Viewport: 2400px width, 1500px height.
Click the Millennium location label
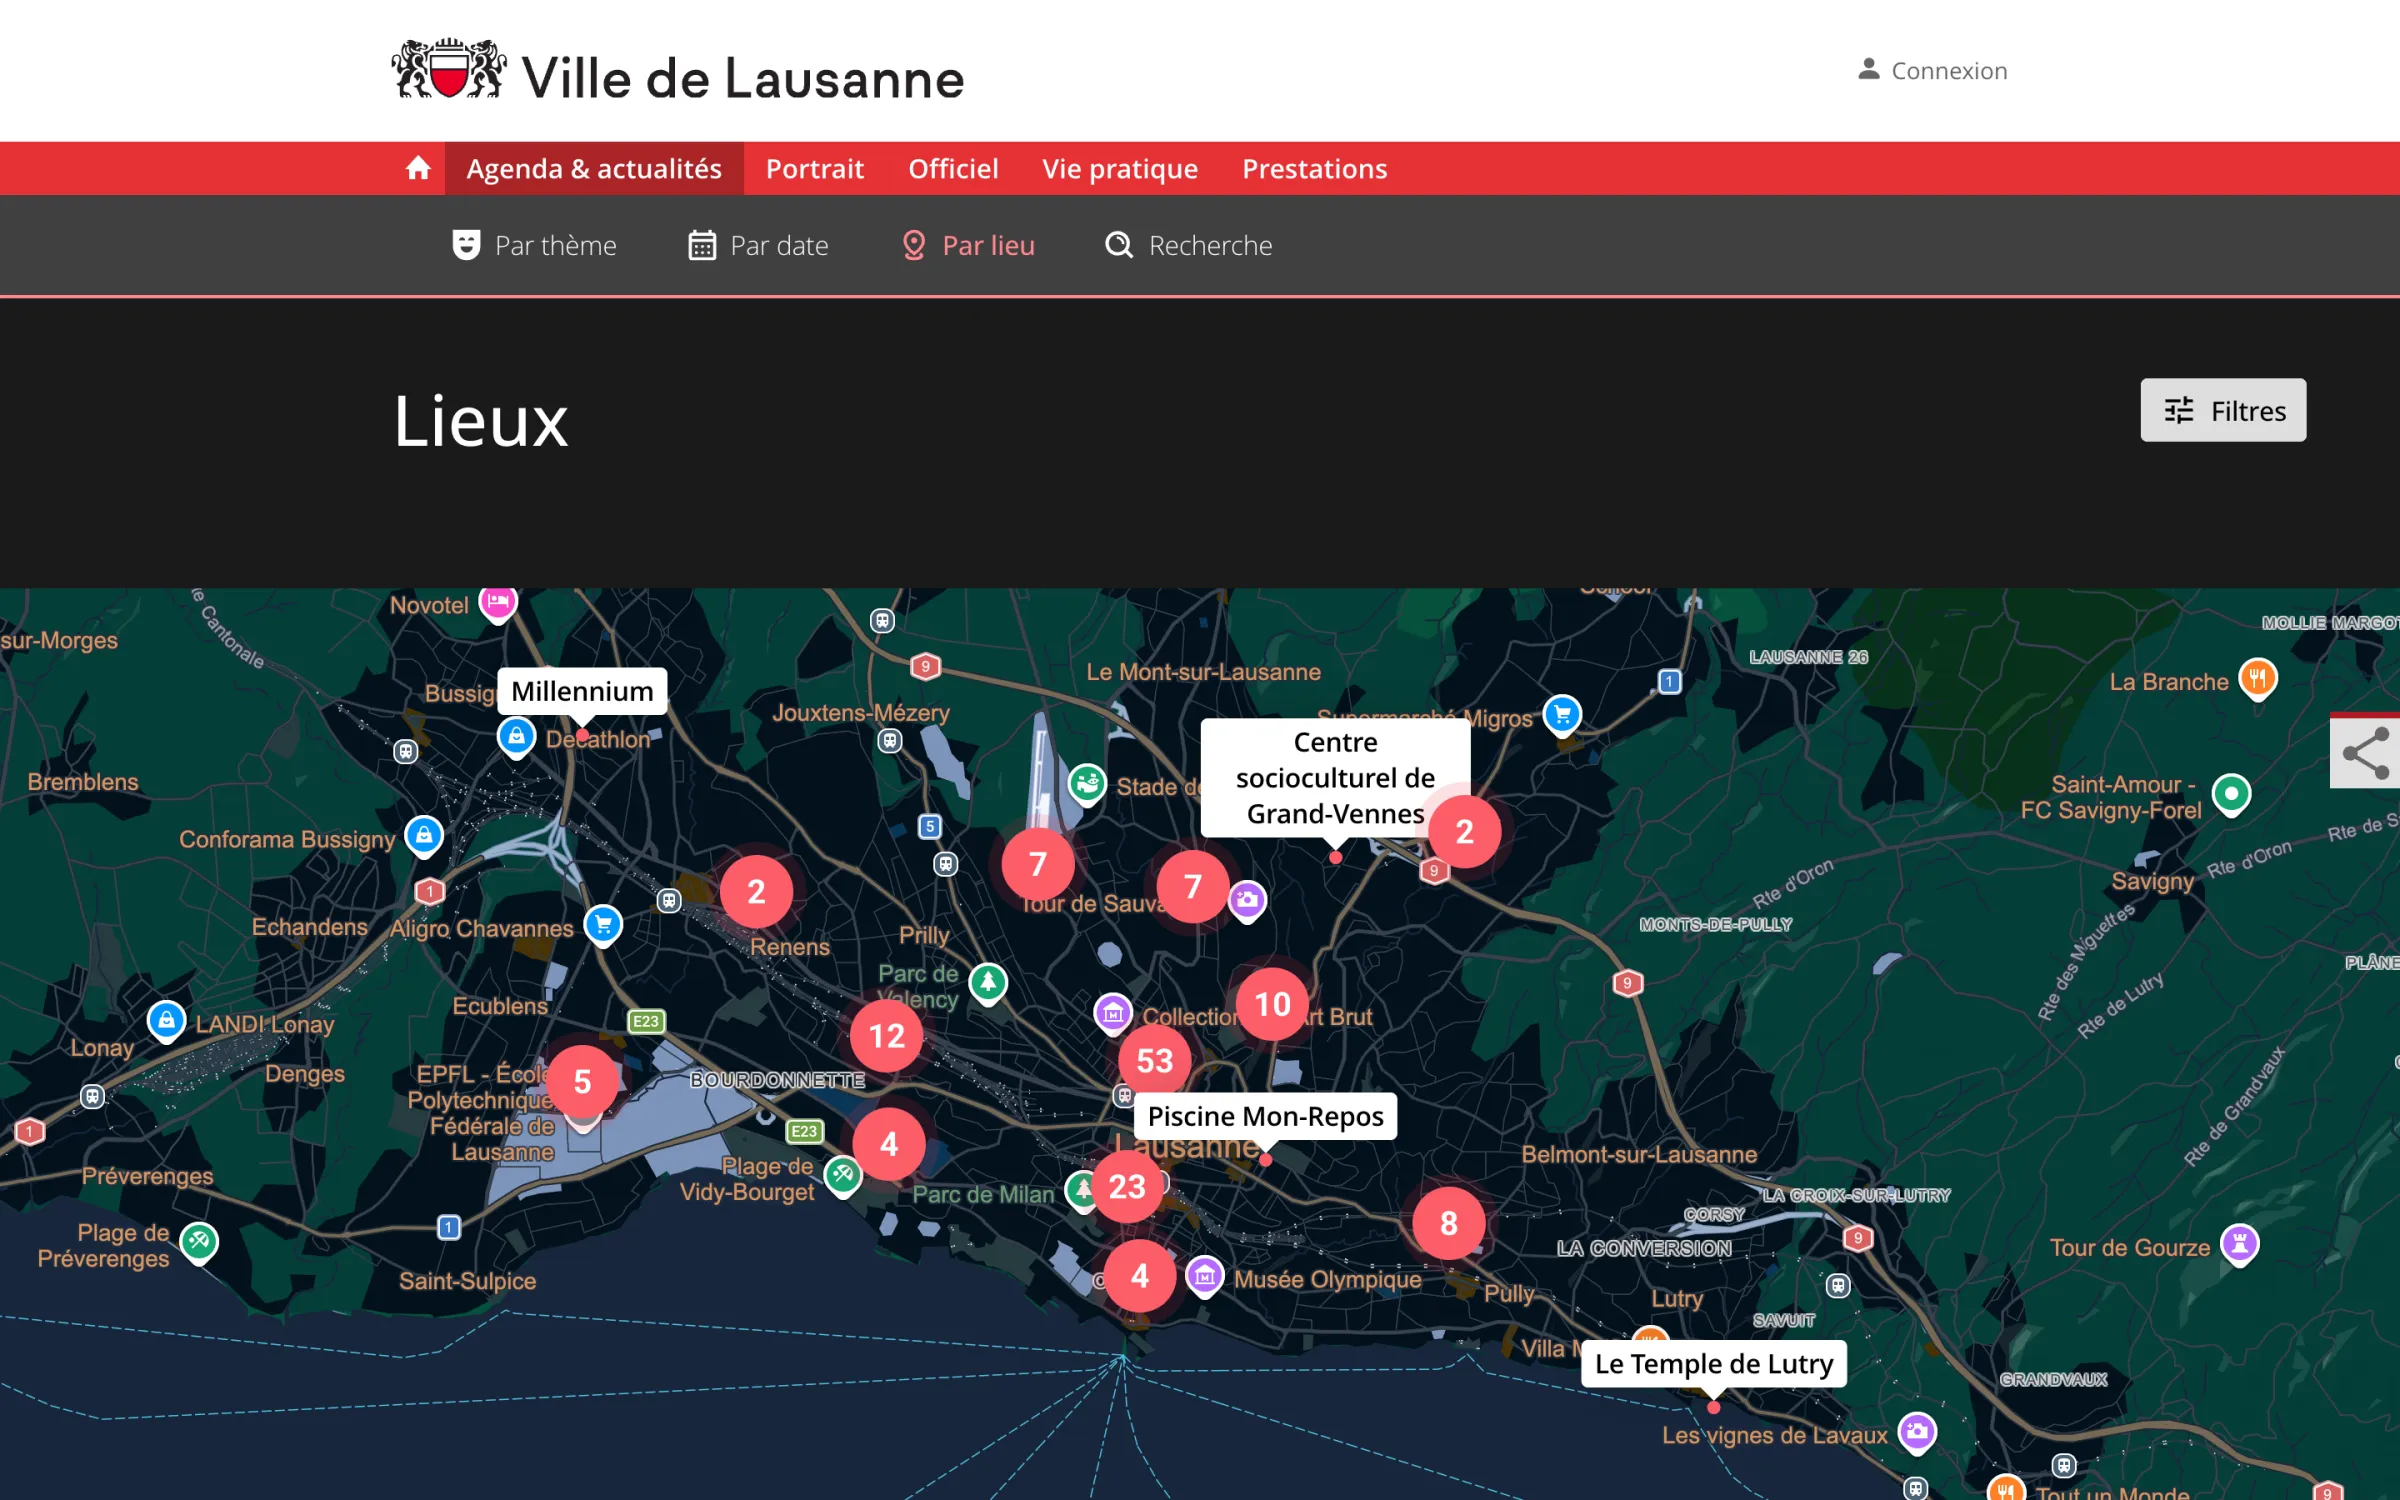582,691
